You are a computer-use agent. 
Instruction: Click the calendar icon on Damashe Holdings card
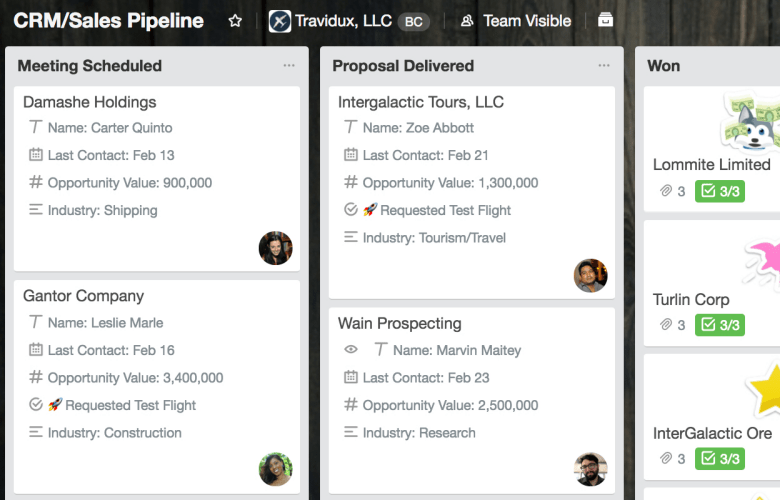[x=36, y=155]
